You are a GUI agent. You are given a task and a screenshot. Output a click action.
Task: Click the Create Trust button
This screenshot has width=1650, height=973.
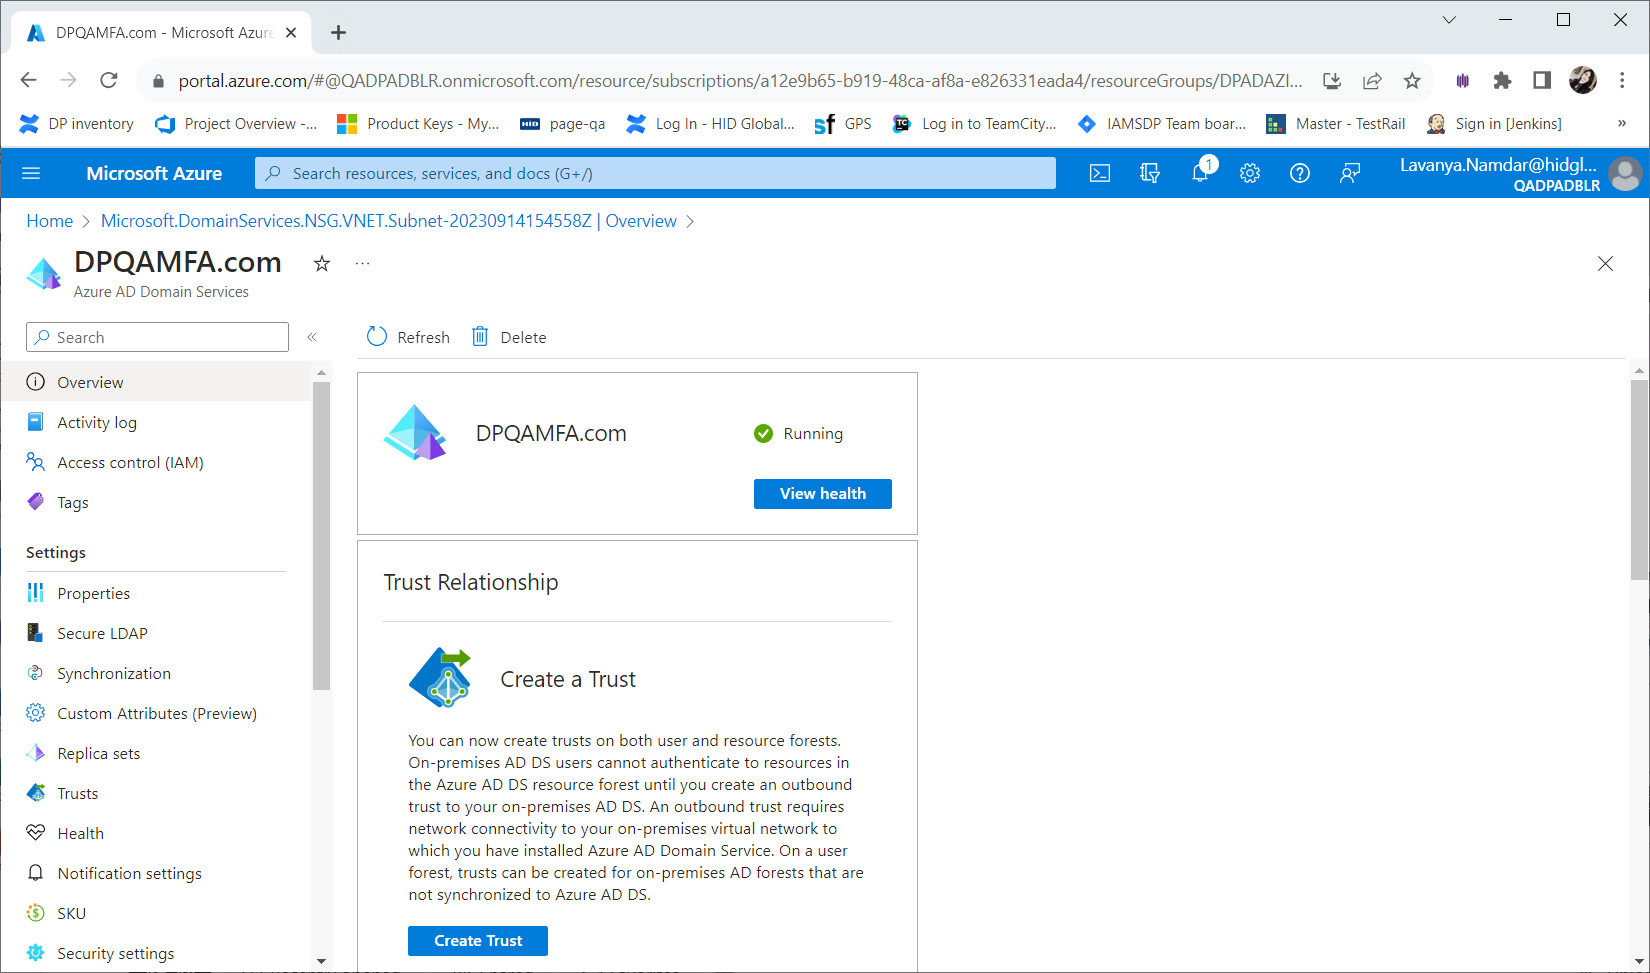click(477, 940)
